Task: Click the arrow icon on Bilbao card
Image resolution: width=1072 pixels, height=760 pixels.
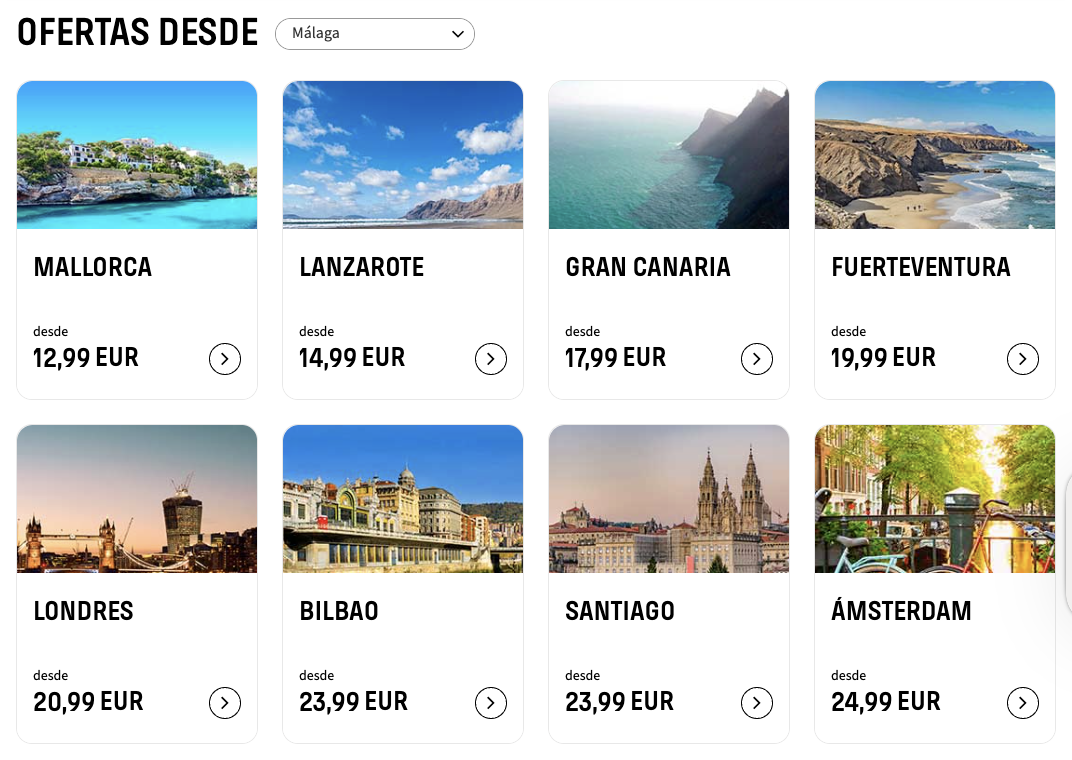Action: point(491,704)
